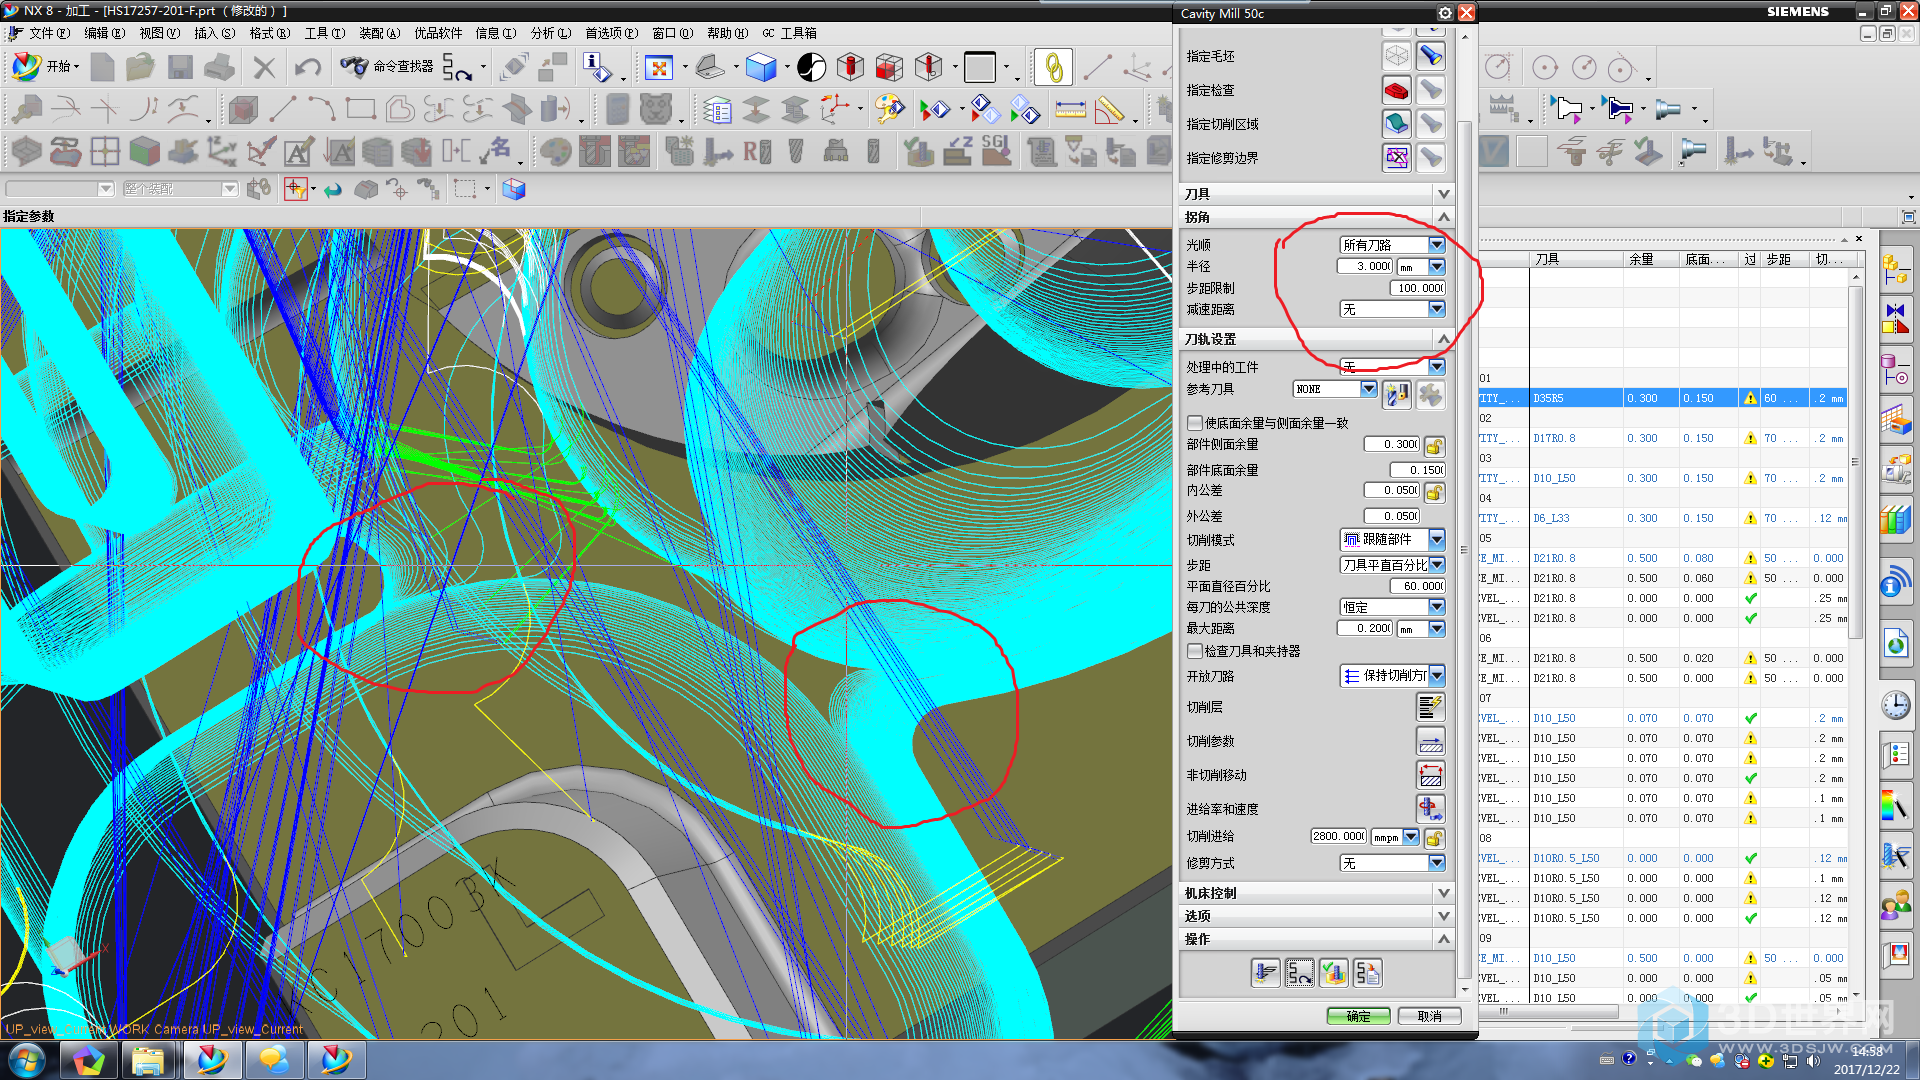Open the 切削进给 mmpm units dropdown
This screenshot has width=1920, height=1080.
1395,837
